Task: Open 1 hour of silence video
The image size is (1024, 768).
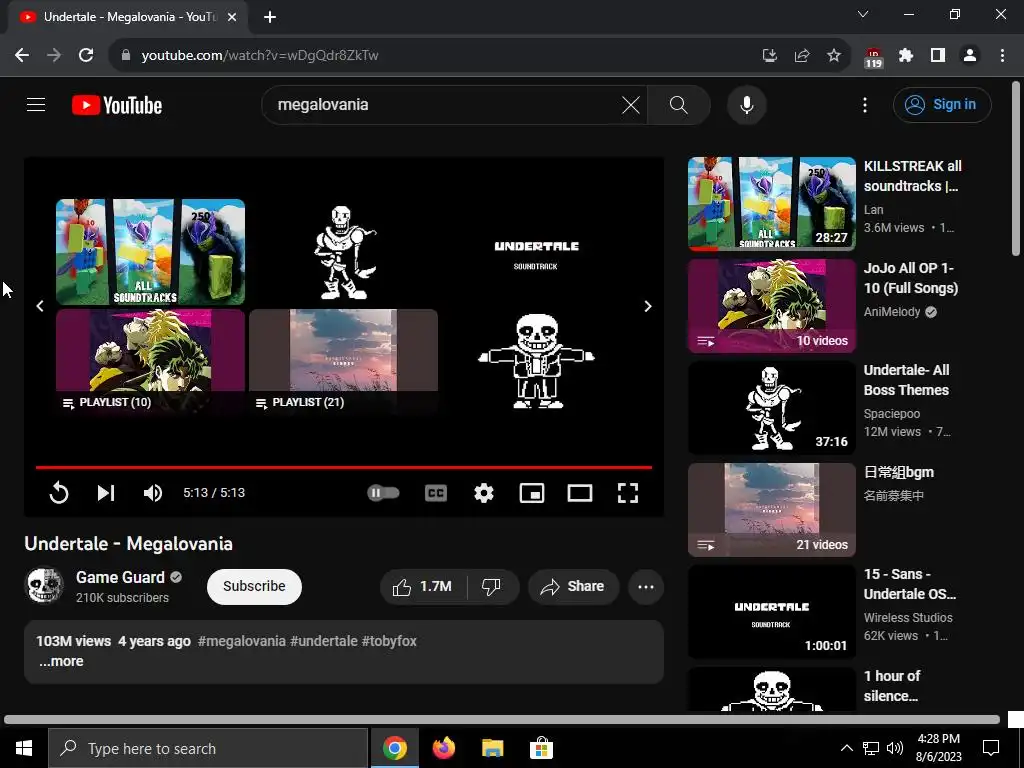Action: 892,686
